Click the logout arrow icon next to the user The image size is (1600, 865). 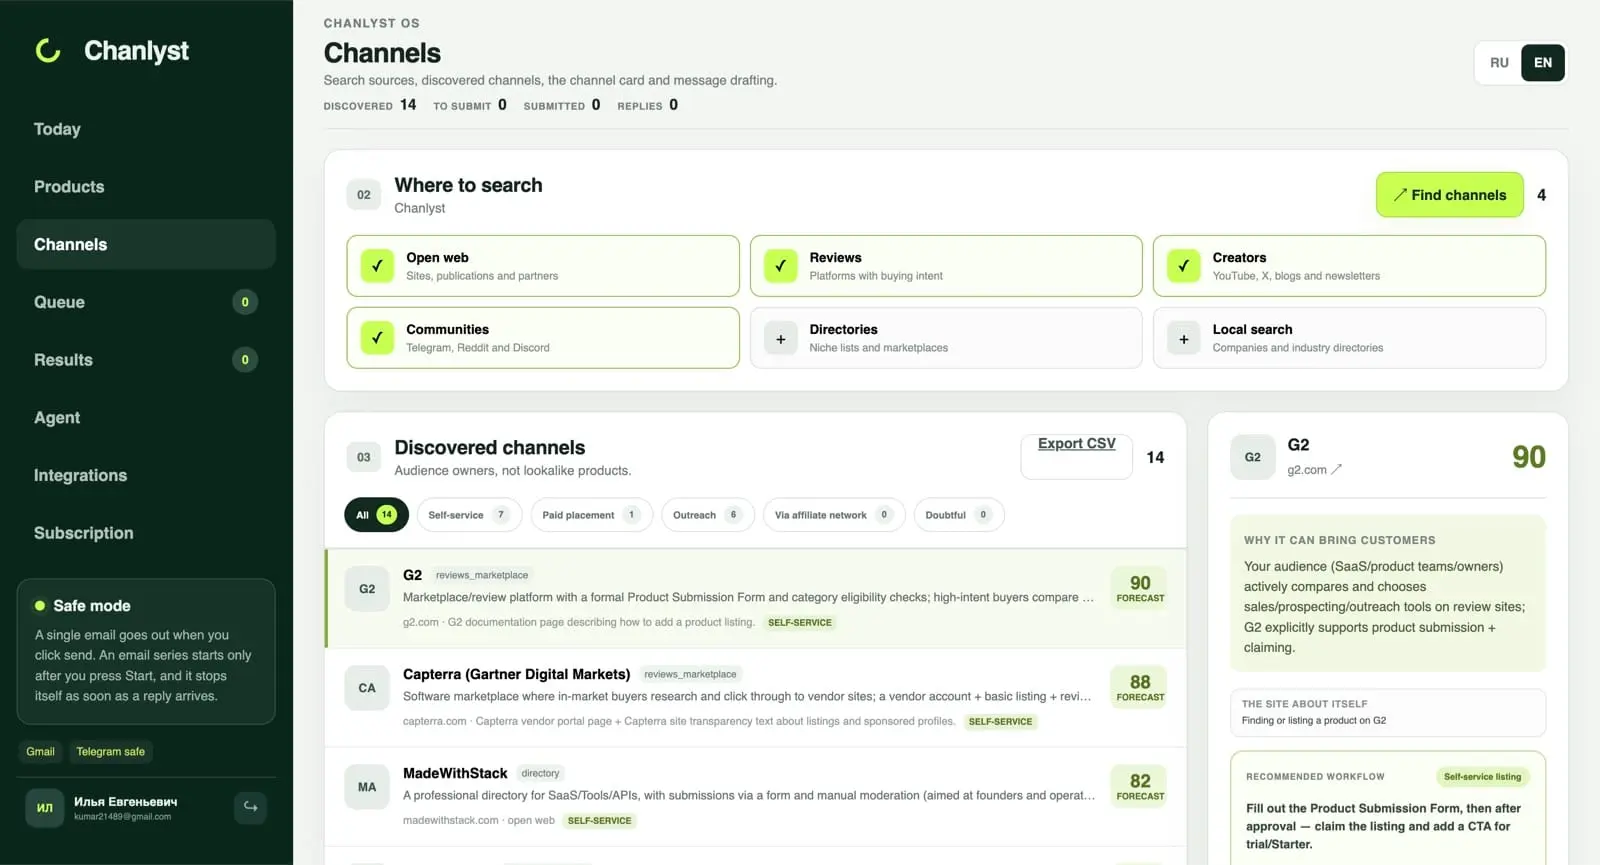pyautogui.click(x=251, y=807)
